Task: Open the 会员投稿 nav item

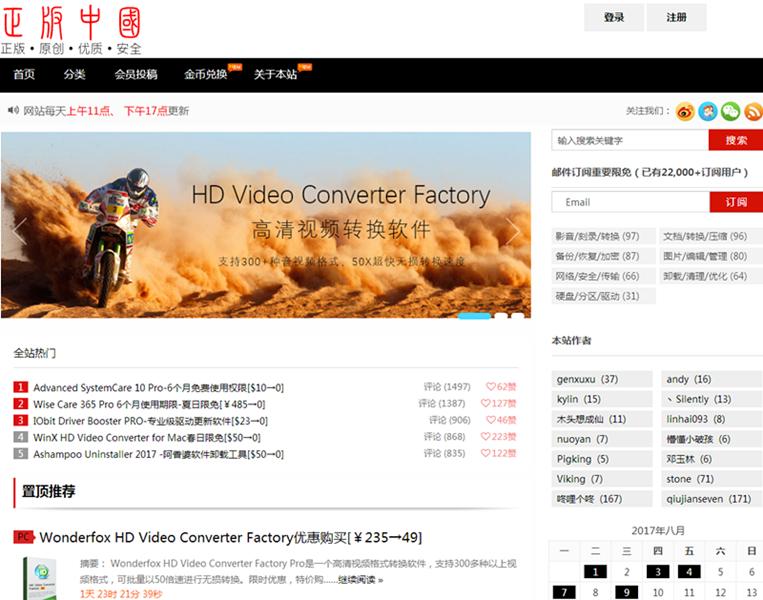Action: 136,74
